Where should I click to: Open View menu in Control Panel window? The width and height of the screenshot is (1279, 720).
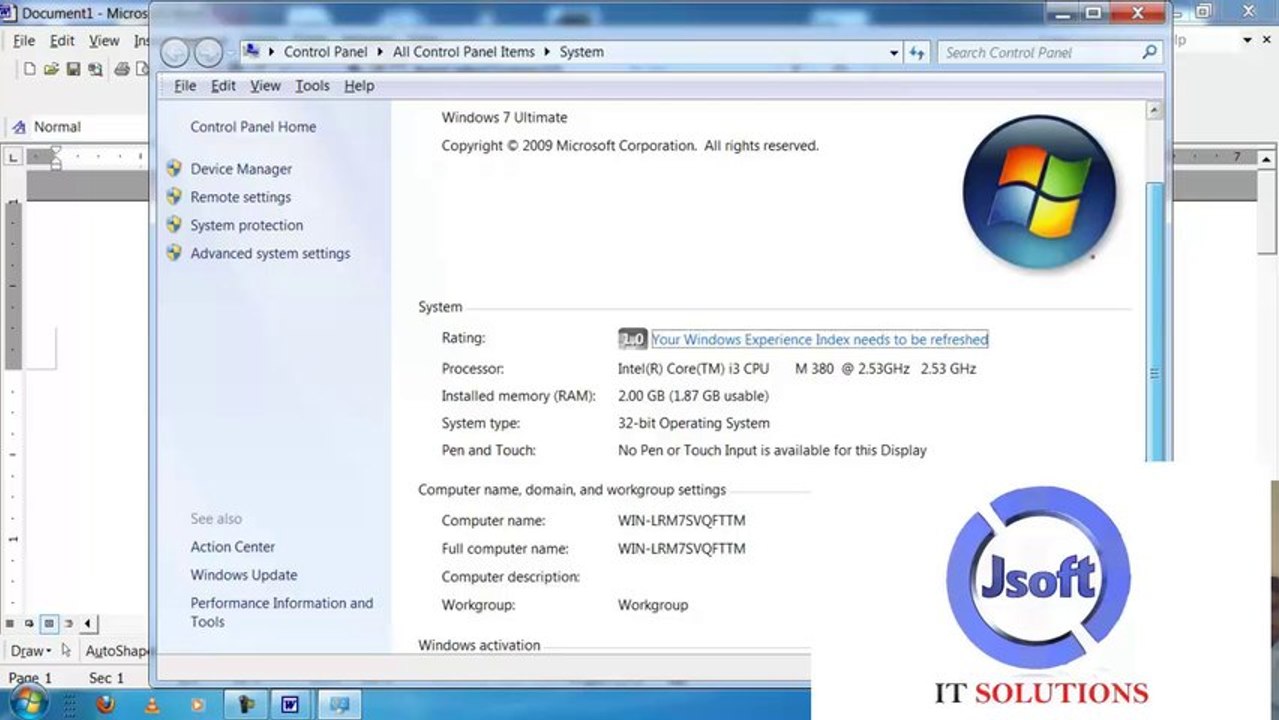265,86
